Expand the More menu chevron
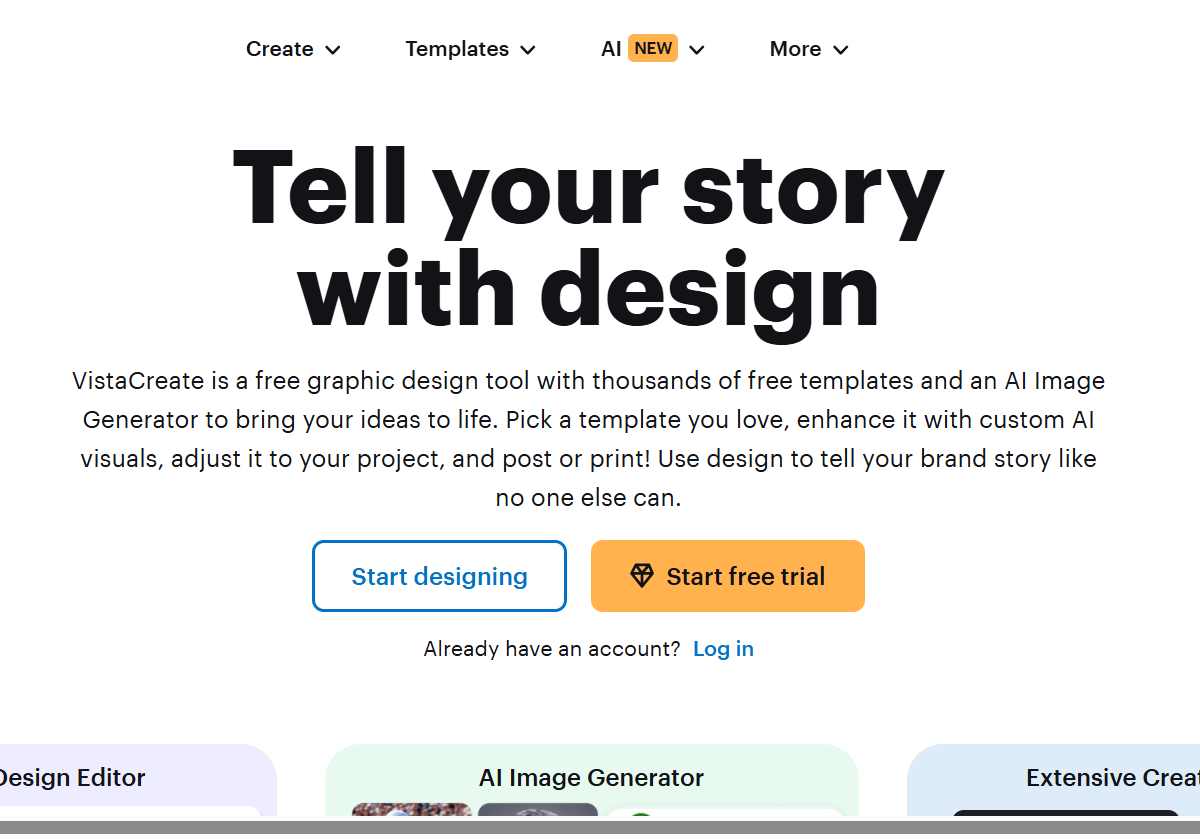 coord(840,50)
